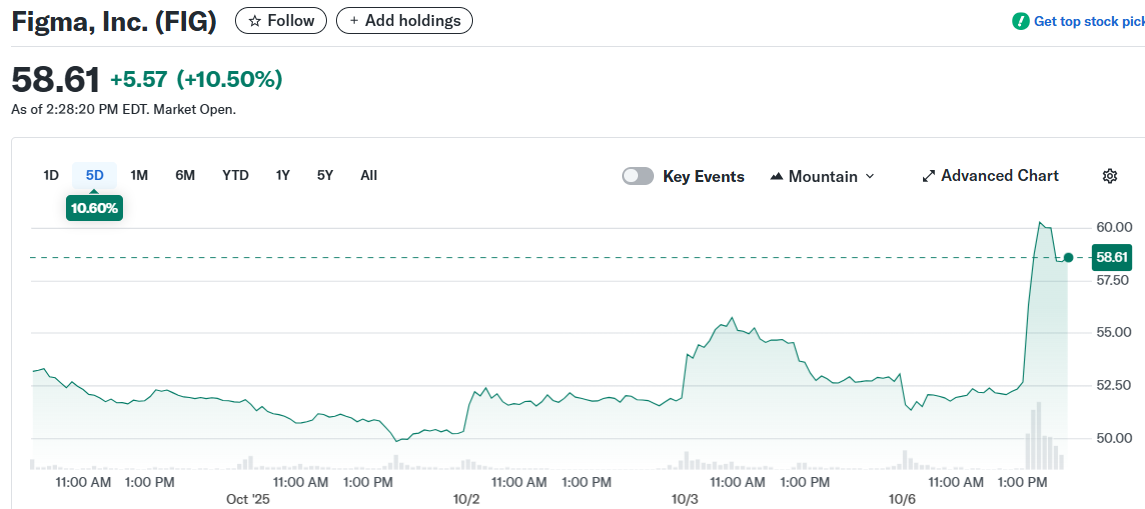This screenshot has height=509, width=1145.
Task: Select the 5D time range
Action: (x=95, y=175)
